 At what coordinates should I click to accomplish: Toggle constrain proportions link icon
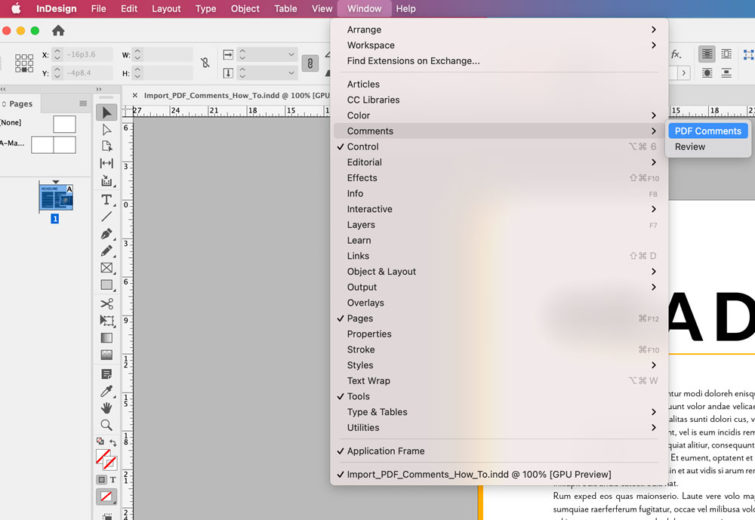(205, 63)
